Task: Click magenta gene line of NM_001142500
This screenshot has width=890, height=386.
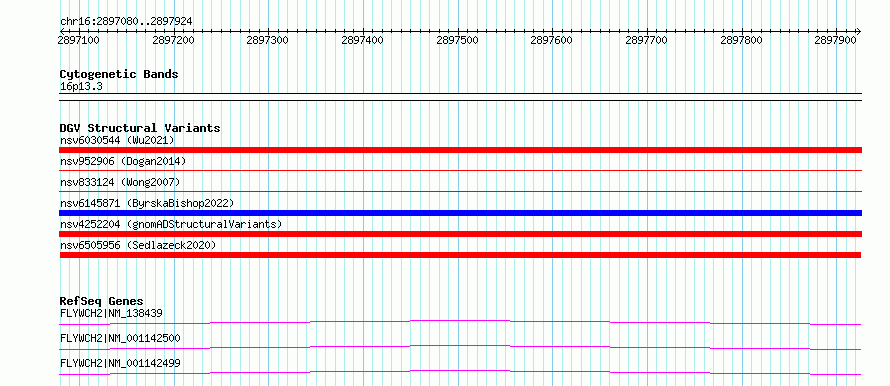Action: coord(460,347)
